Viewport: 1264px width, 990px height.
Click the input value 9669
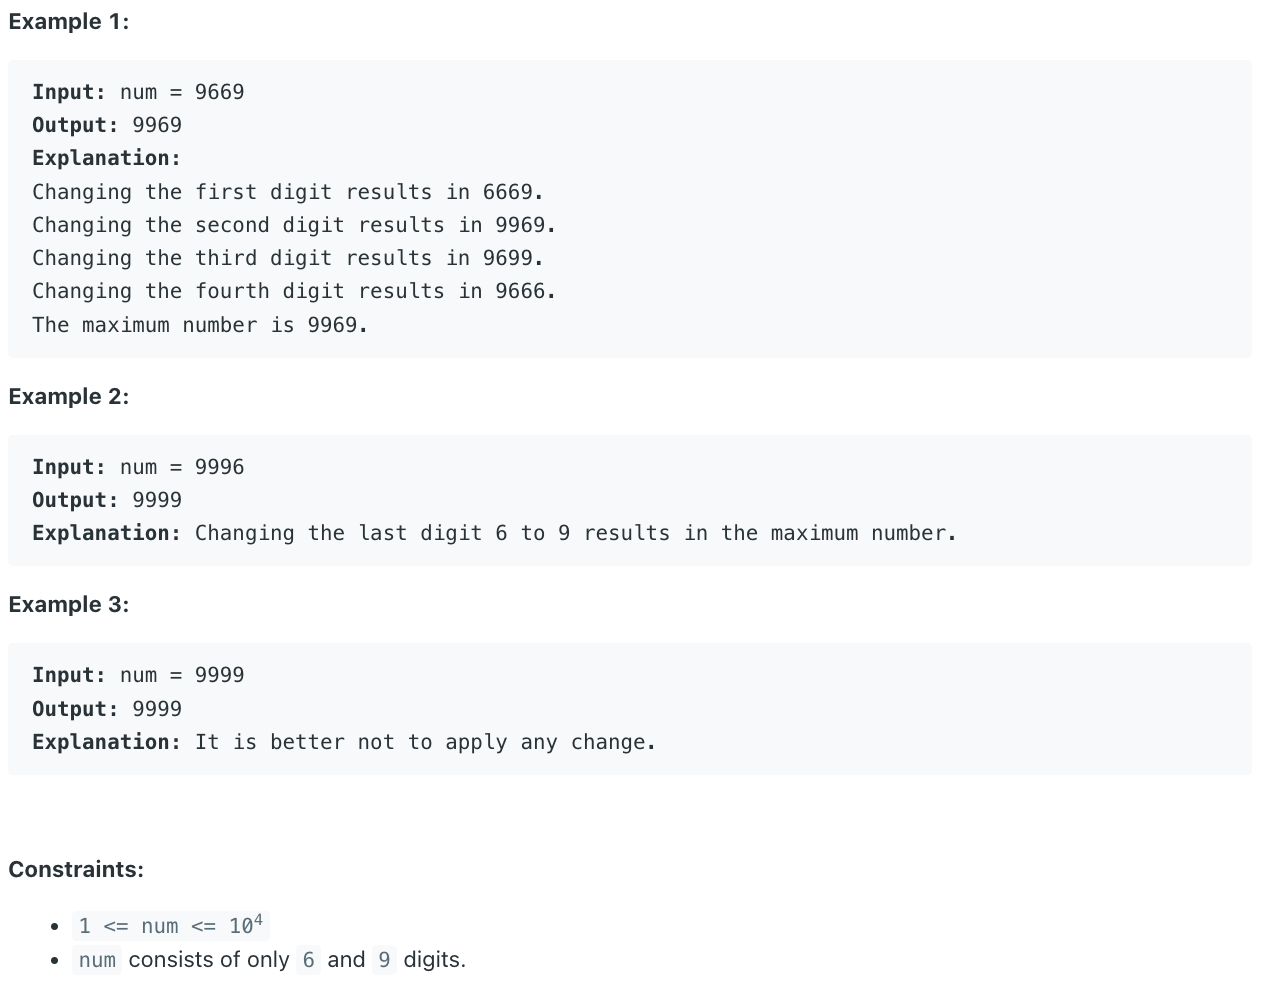tap(219, 92)
